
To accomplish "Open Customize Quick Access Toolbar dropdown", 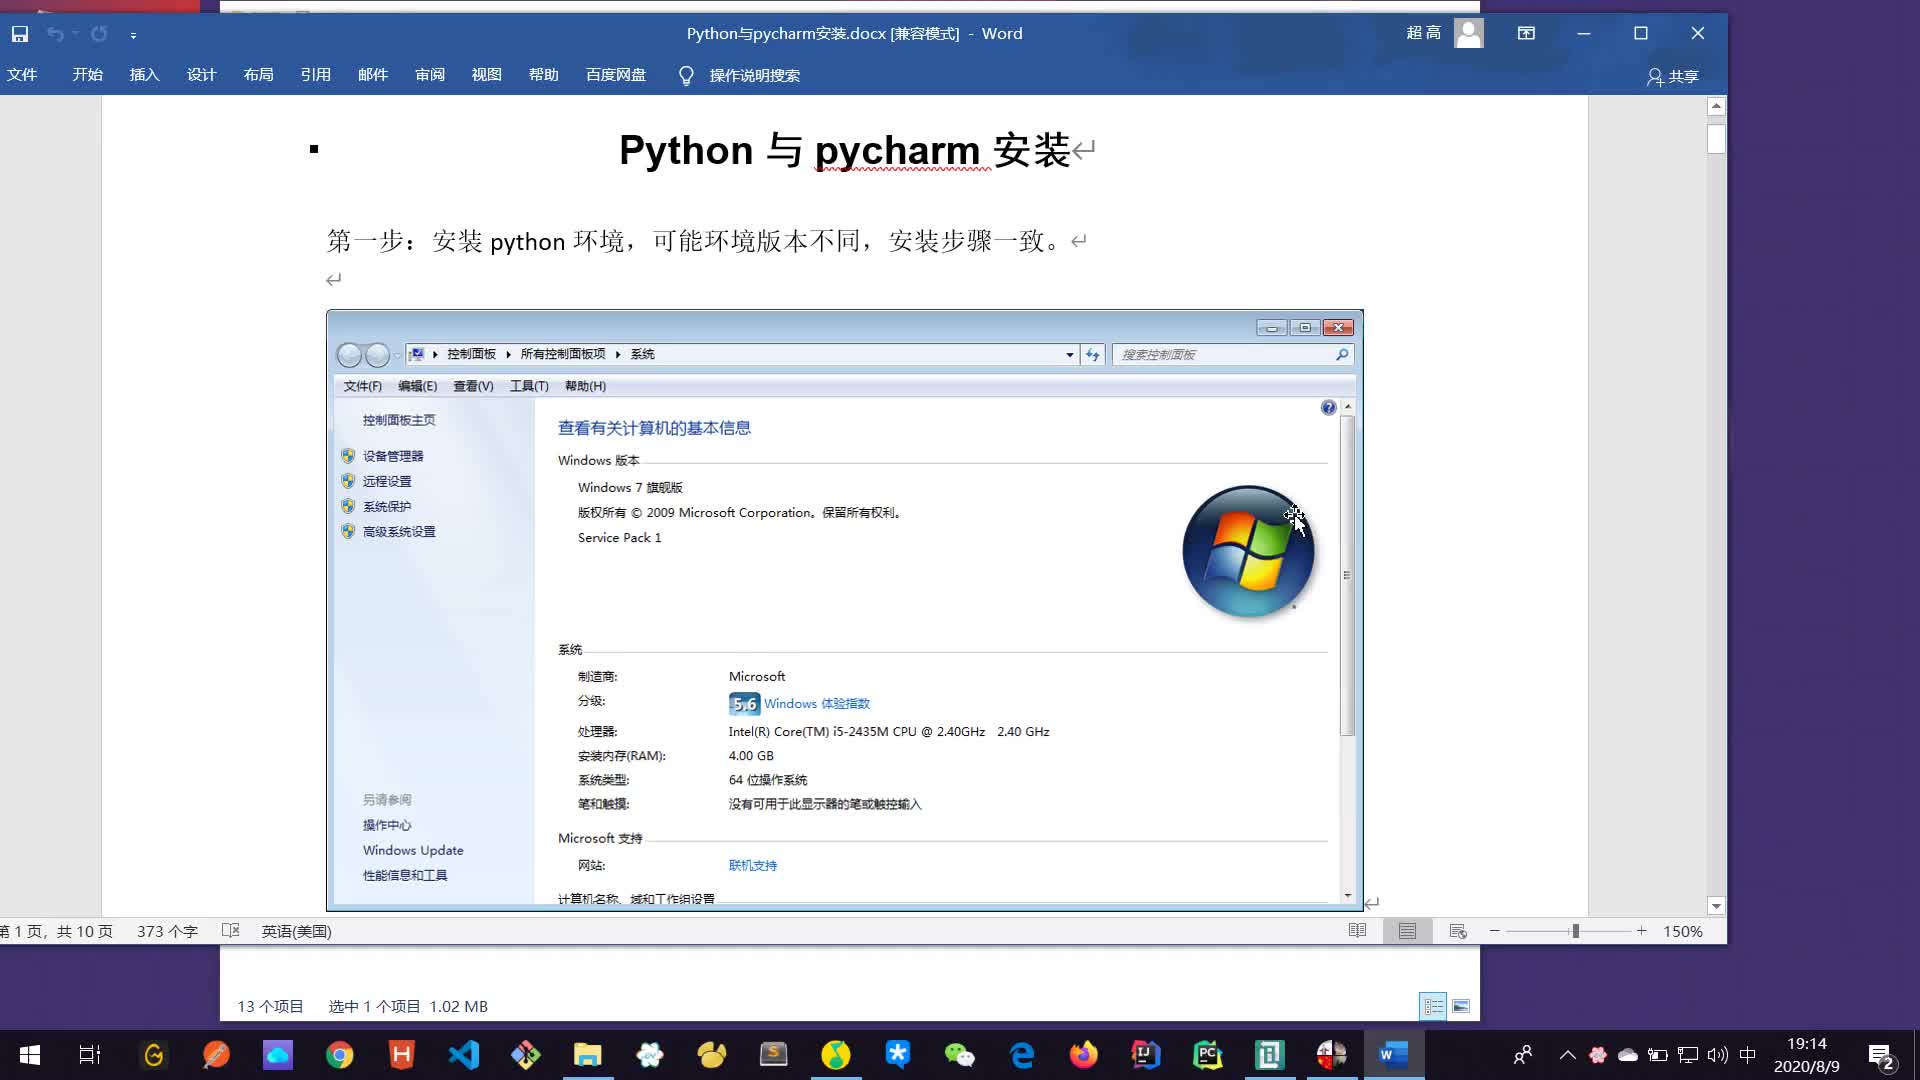I will coord(133,35).
